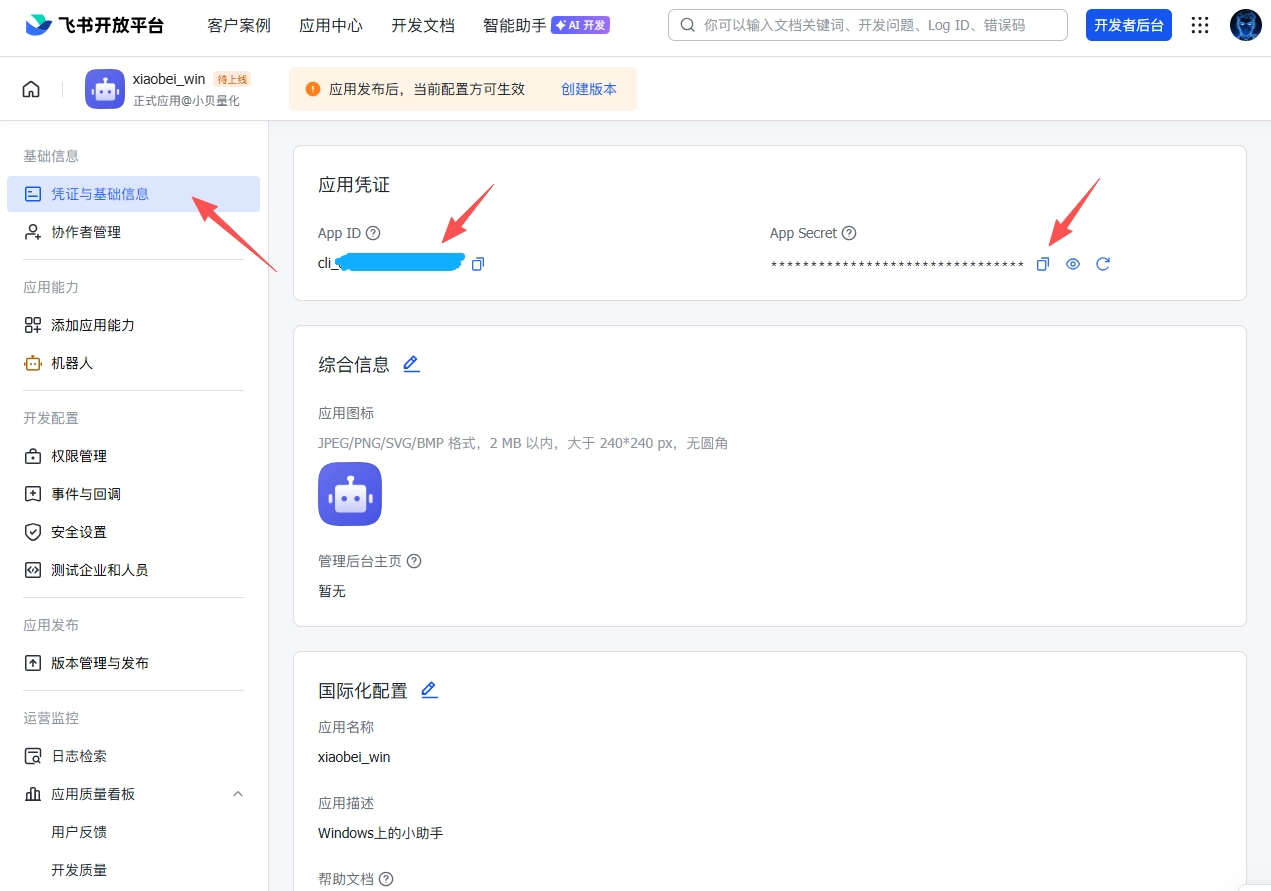
Task: Open the app launcher grid icon
Action: click(x=1199, y=26)
